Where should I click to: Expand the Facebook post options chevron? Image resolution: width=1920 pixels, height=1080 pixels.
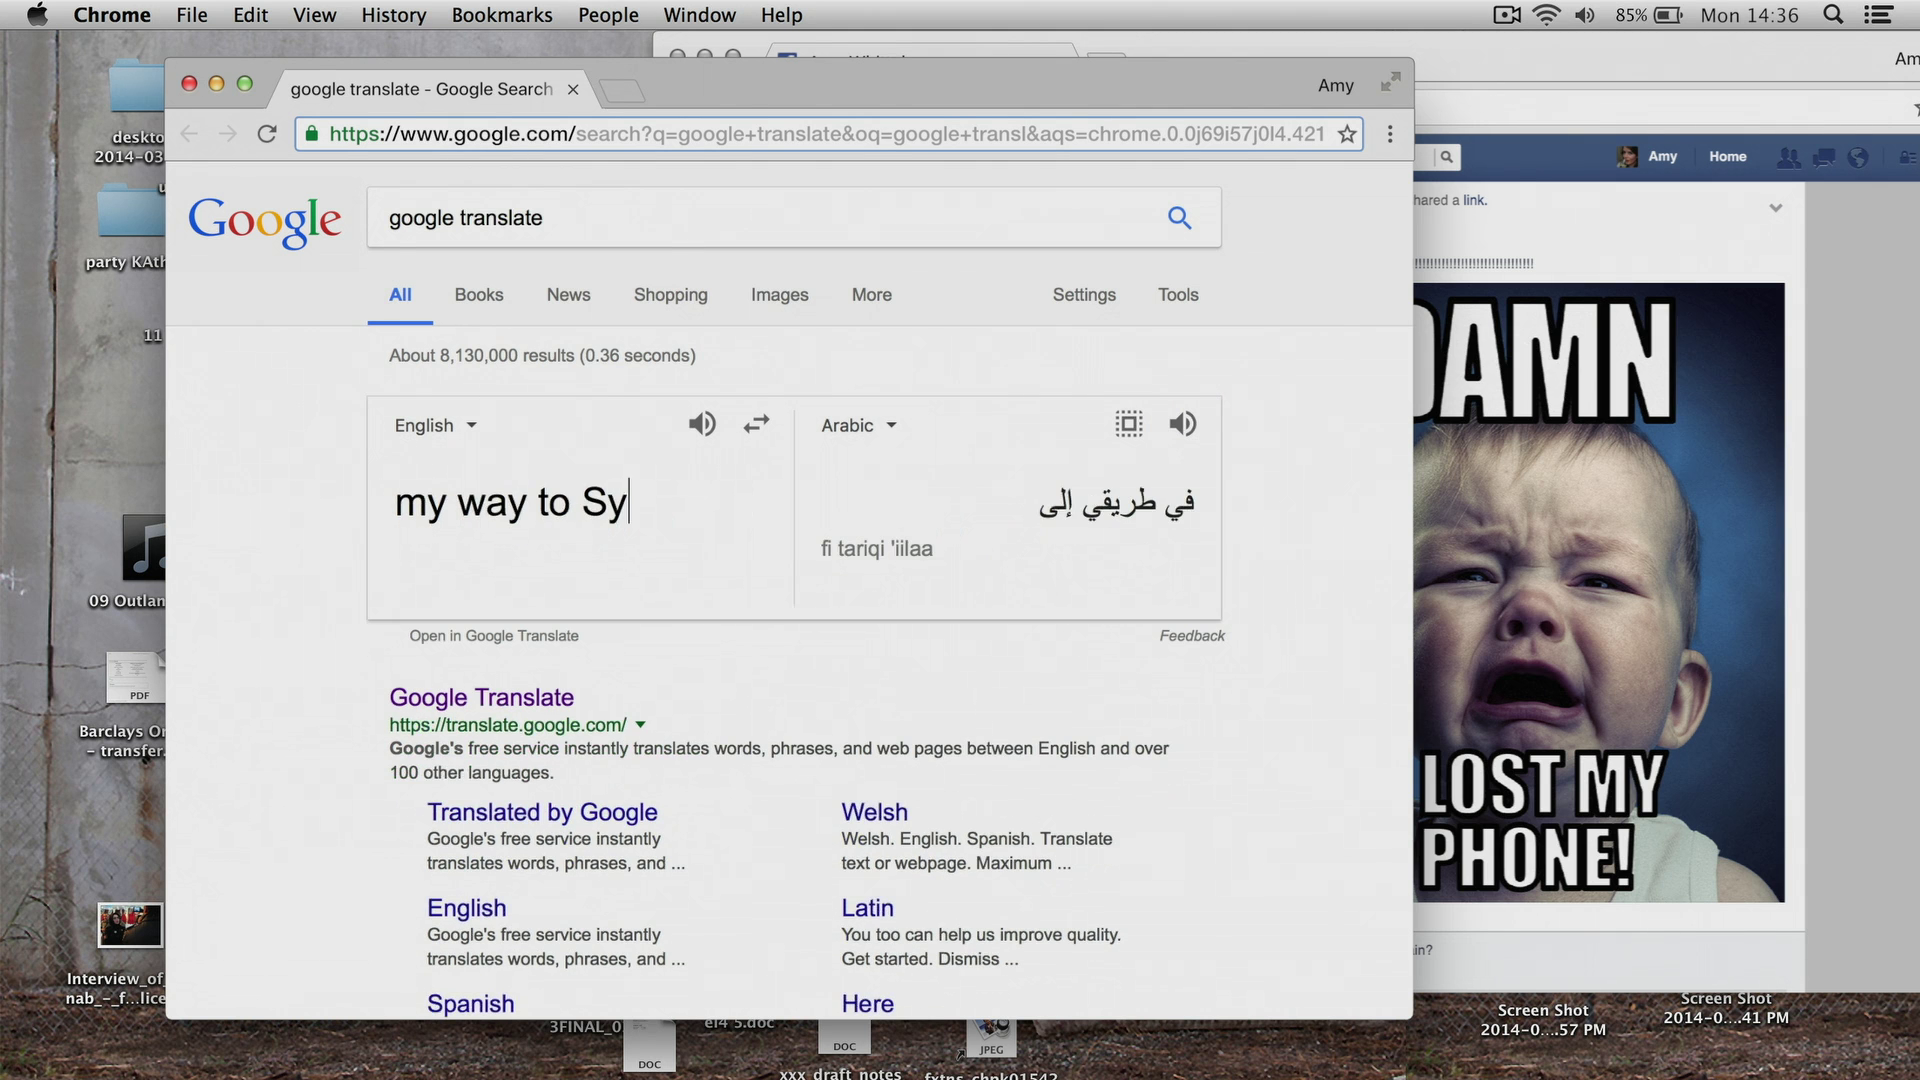click(x=1776, y=208)
